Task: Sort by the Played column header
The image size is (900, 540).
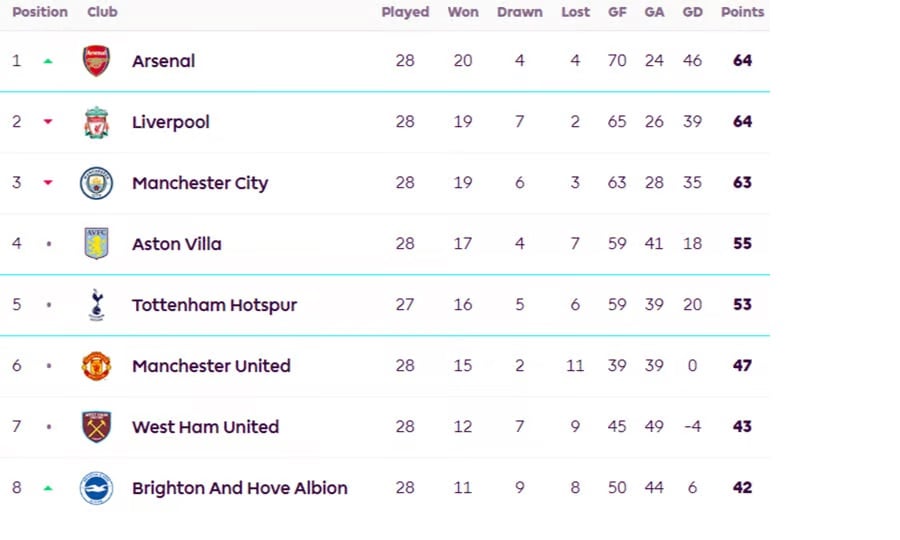Action: 405,12
